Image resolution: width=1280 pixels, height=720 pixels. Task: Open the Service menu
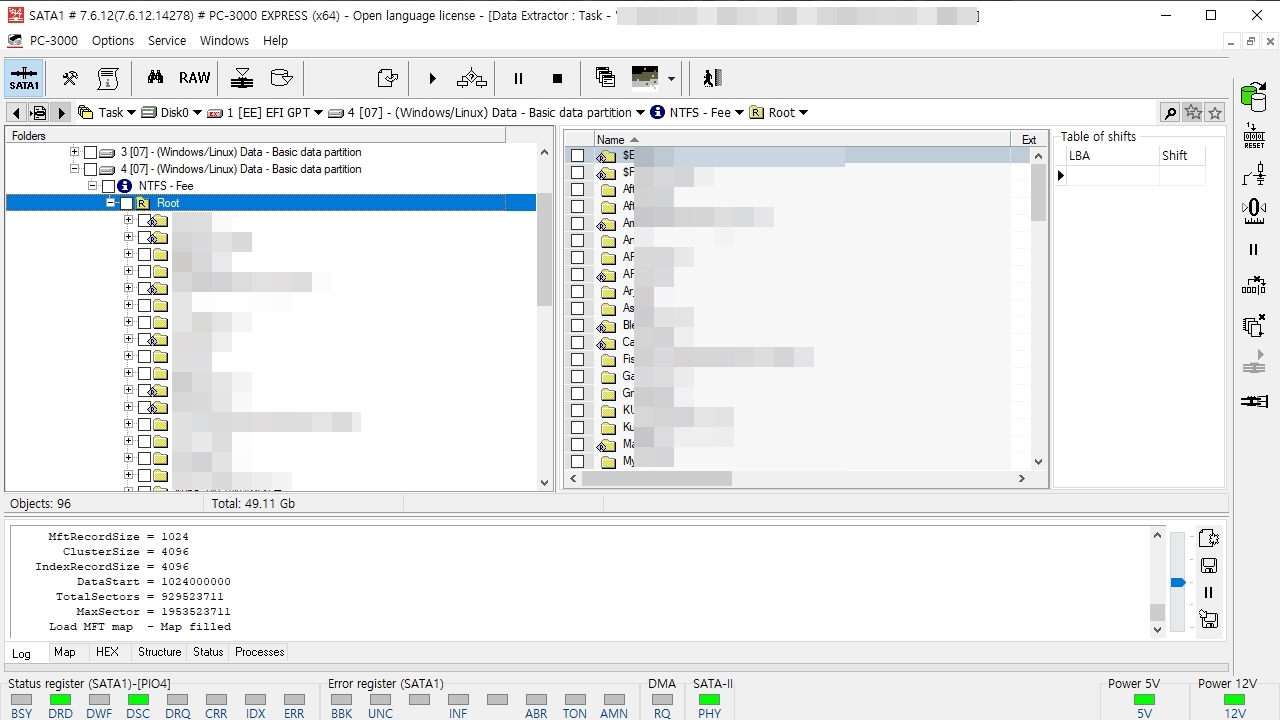pyautogui.click(x=167, y=41)
